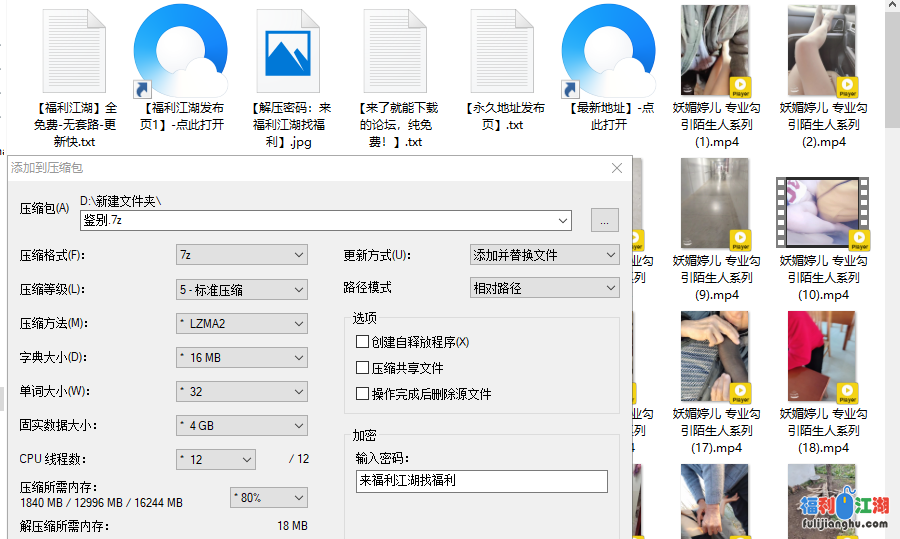Image resolution: width=900 pixels, height=539 pixels.
Task: Open the 更新方式 dropdown list
Action: 544,255
